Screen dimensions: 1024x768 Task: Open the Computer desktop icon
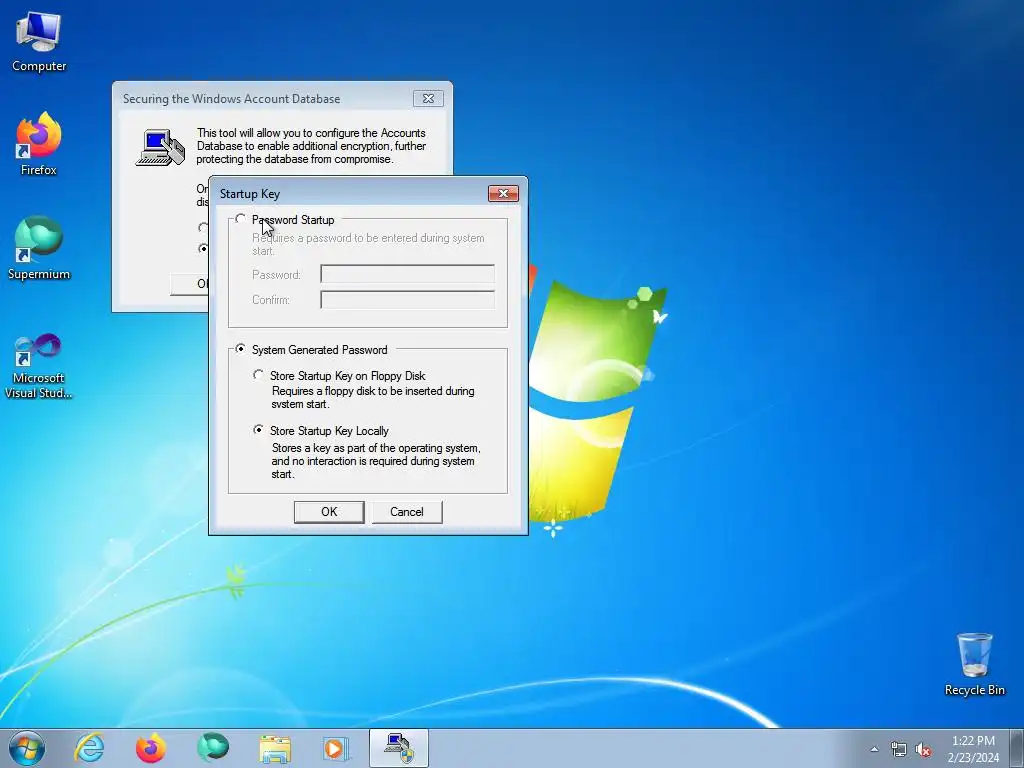(x=39, y=42)
